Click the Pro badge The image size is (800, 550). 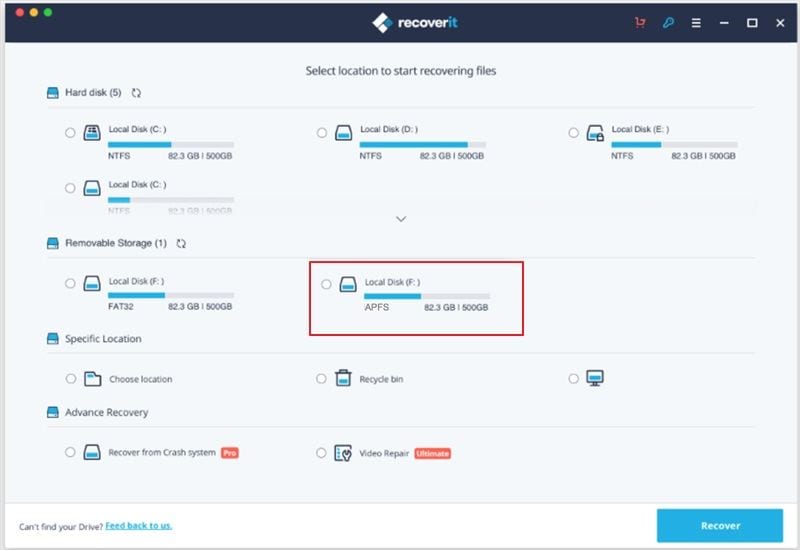pos(230,453)
